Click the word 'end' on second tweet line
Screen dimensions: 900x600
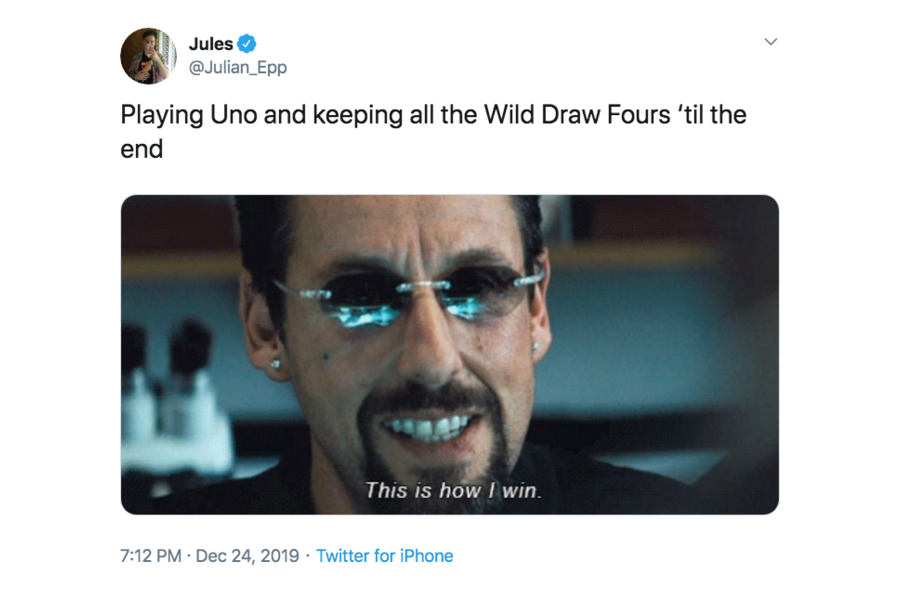(142, 149)
